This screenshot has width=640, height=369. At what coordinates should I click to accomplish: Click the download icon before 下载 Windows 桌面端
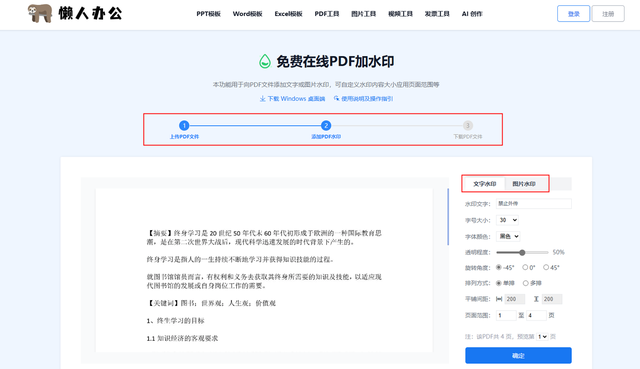click(x=262, y=99)
